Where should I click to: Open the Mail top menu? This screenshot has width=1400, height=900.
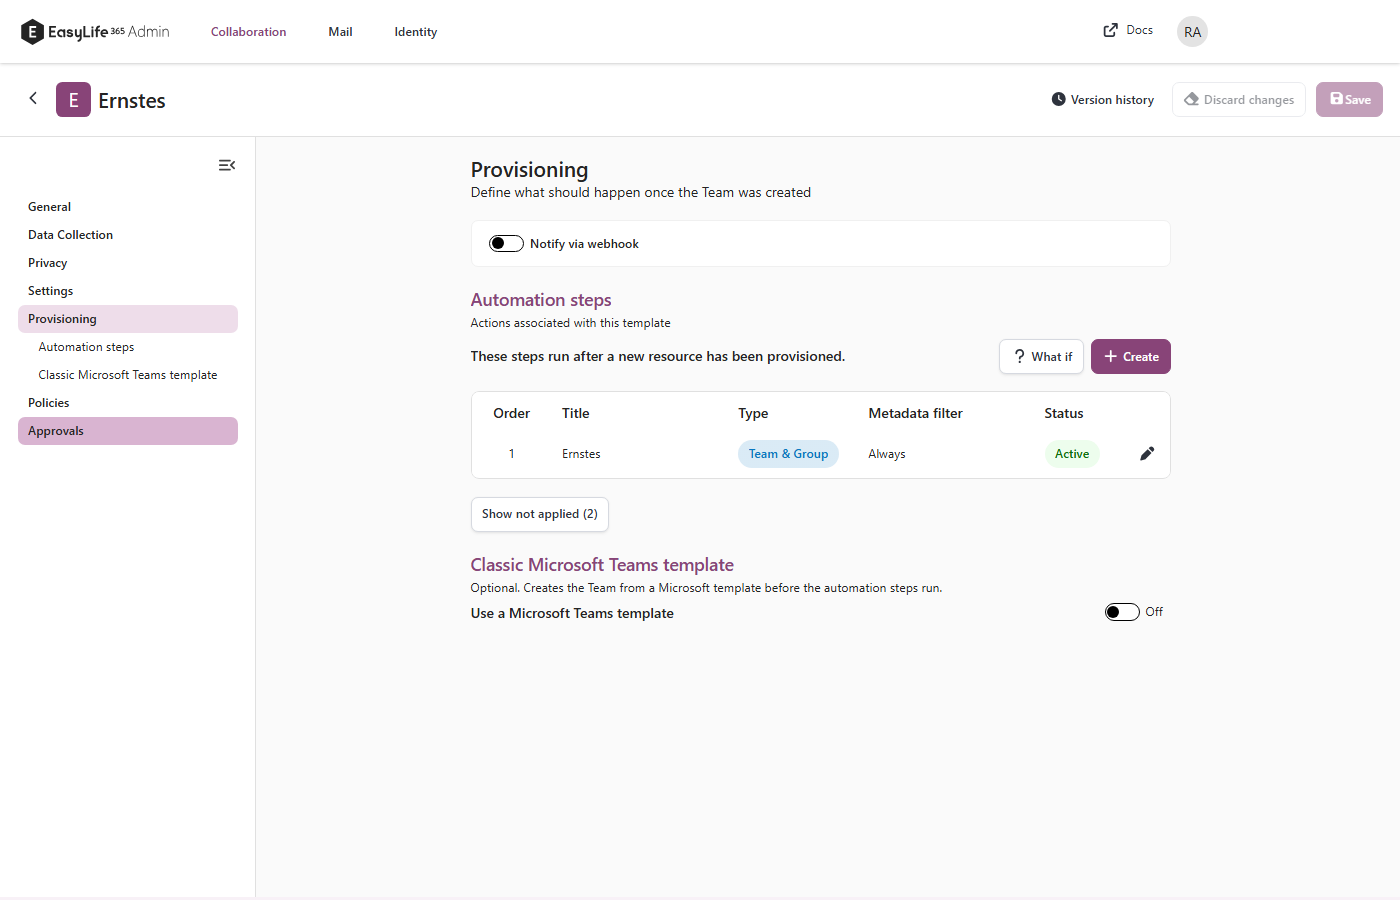[x=340, y=32]
